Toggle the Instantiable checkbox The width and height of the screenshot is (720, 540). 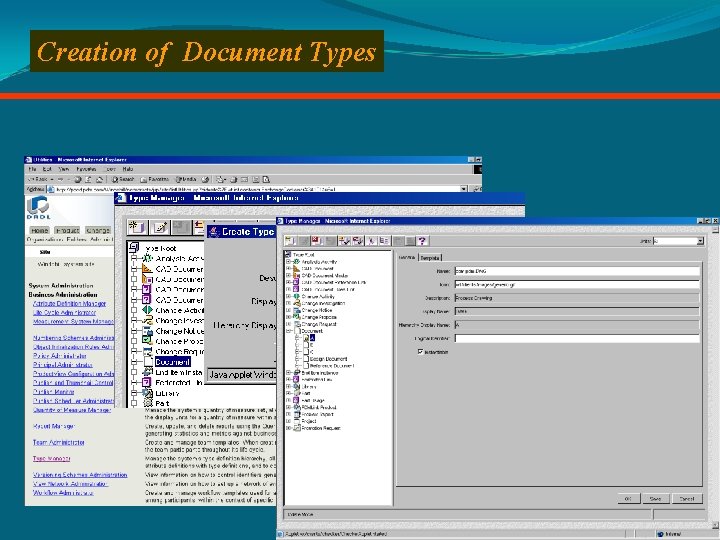tap(420, 351)
